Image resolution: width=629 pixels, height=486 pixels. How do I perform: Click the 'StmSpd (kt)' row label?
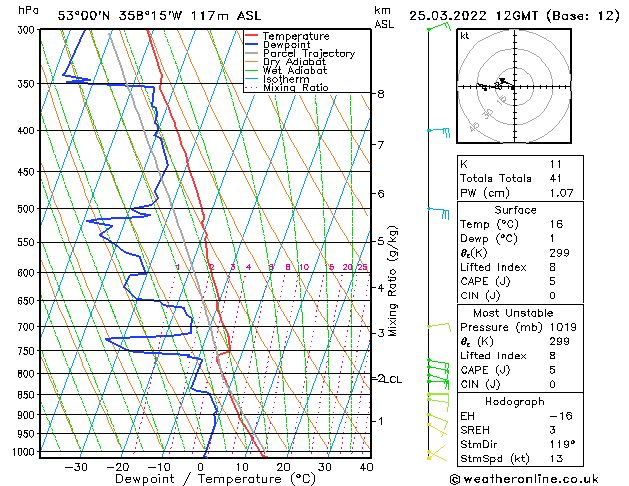click(495, 459)
